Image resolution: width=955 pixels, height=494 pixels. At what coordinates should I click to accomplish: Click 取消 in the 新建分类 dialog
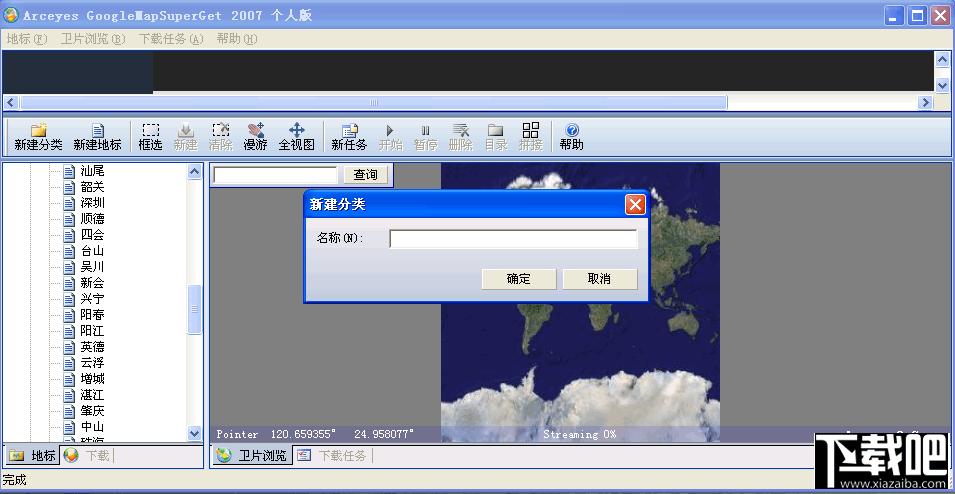(x=599, y=279)
